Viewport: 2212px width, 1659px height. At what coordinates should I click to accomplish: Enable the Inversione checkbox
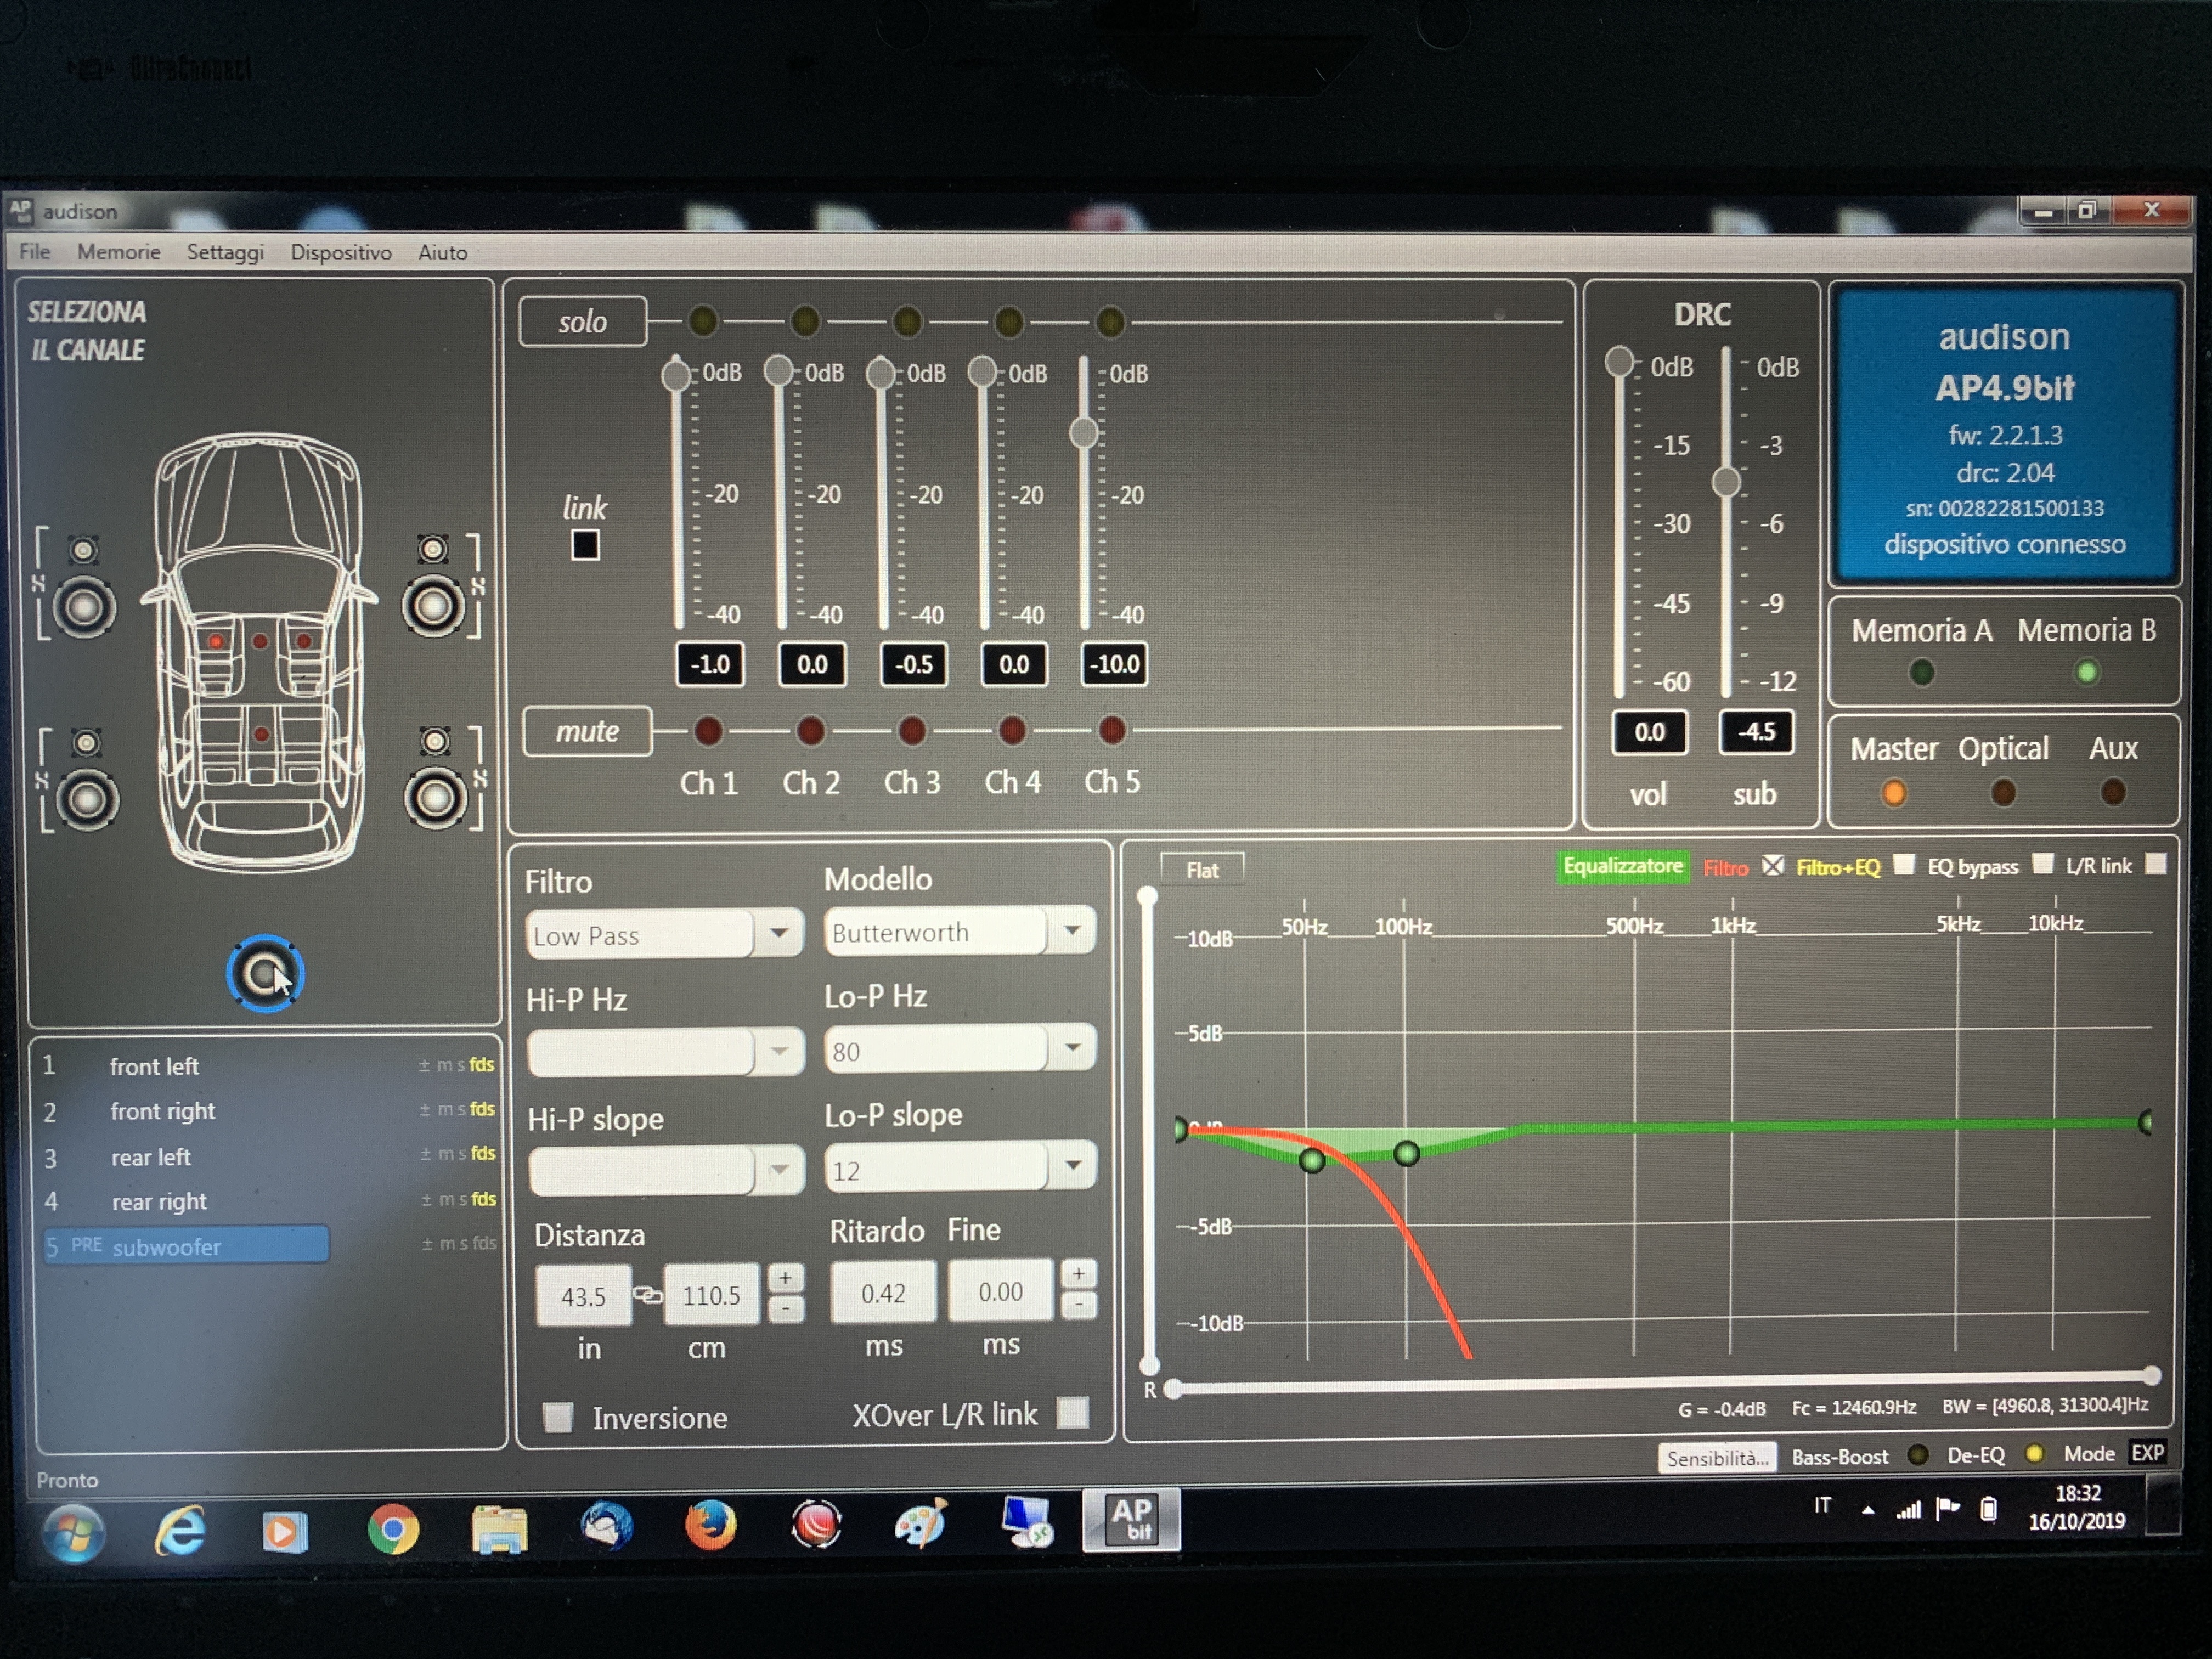coord(558,1416)
